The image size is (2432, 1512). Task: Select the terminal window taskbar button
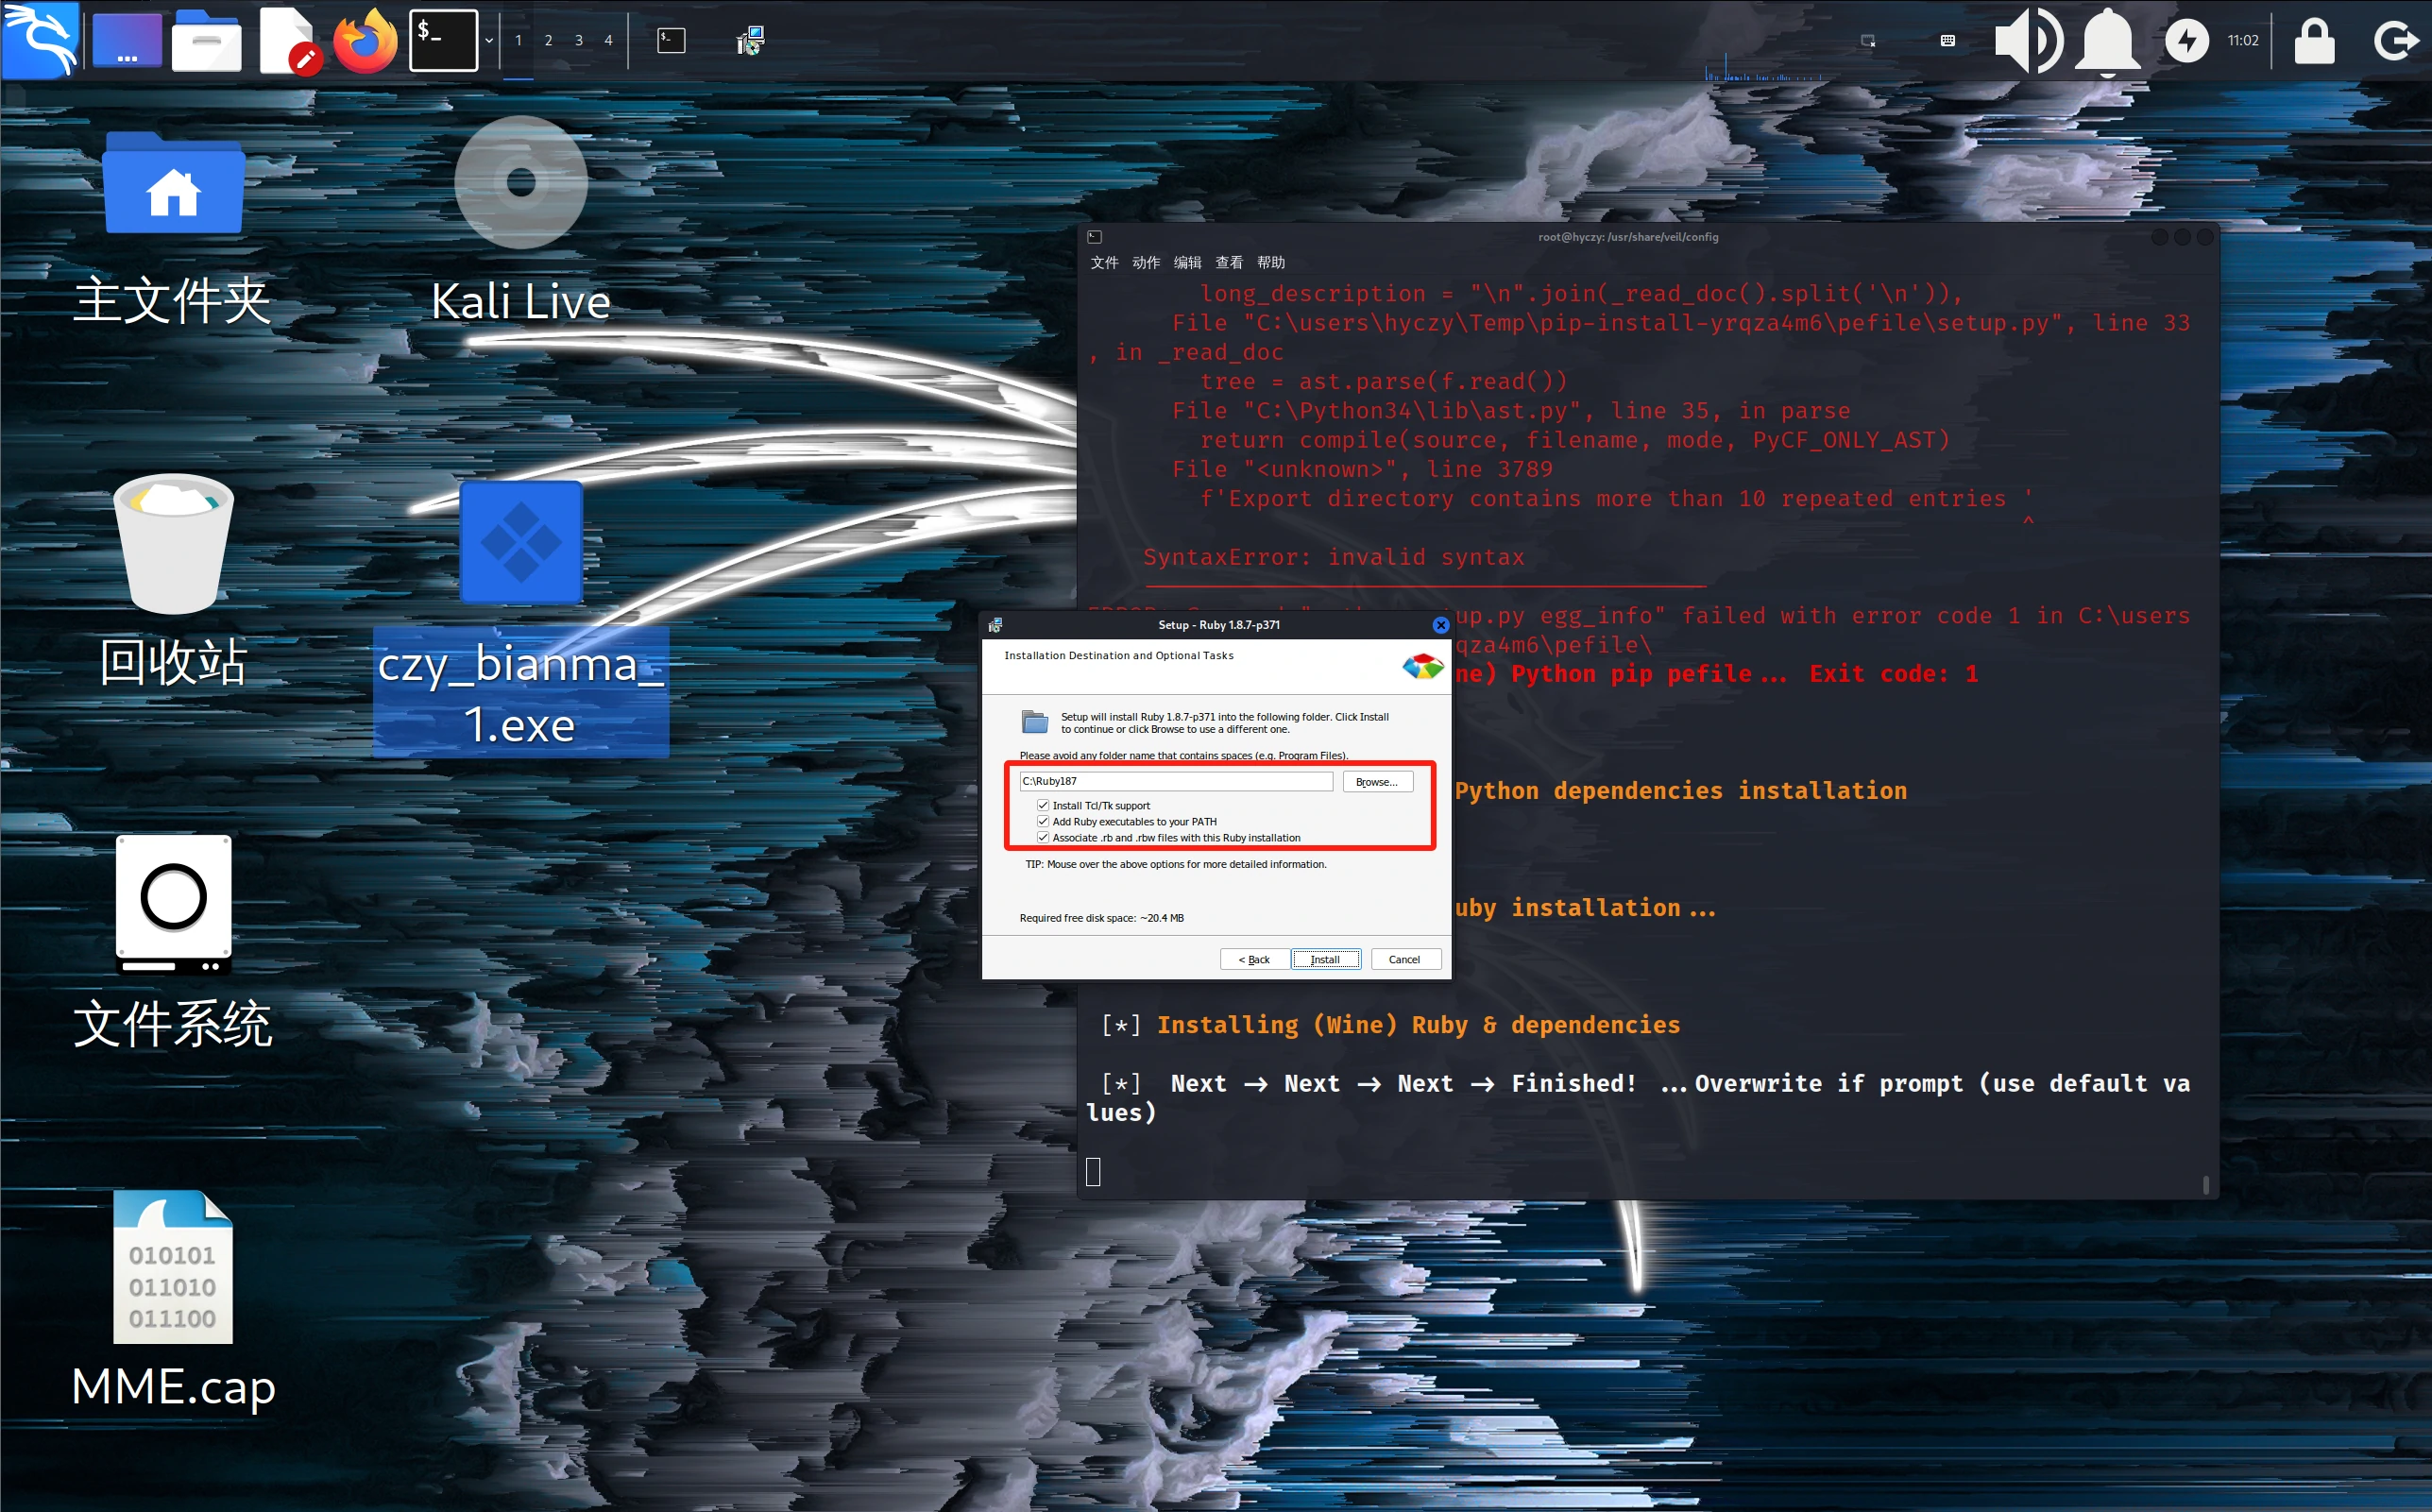click(671, 40)
